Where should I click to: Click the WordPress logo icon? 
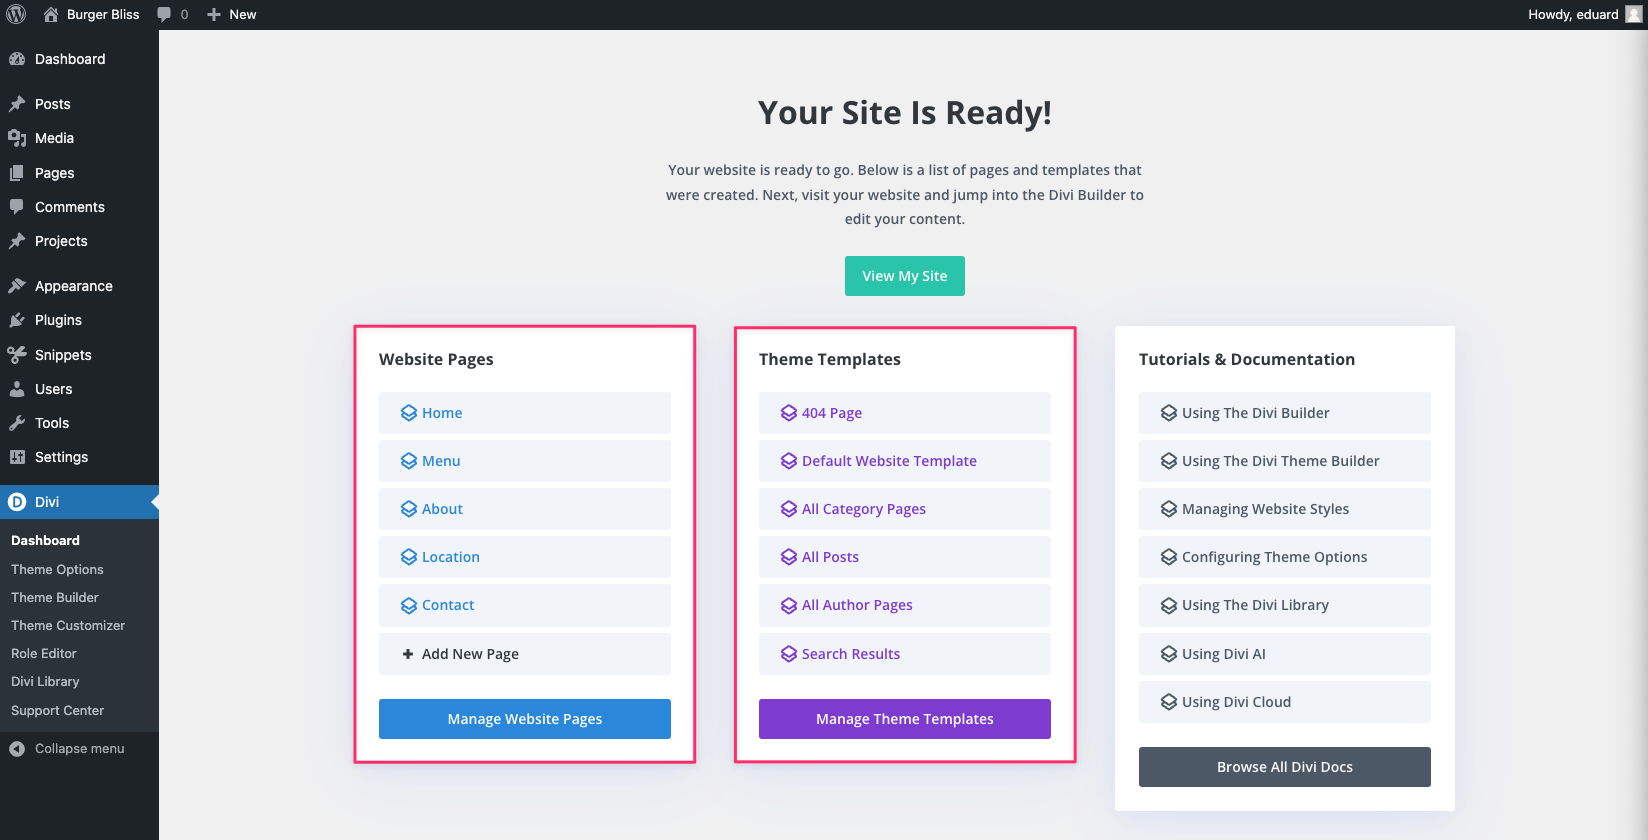16,14
